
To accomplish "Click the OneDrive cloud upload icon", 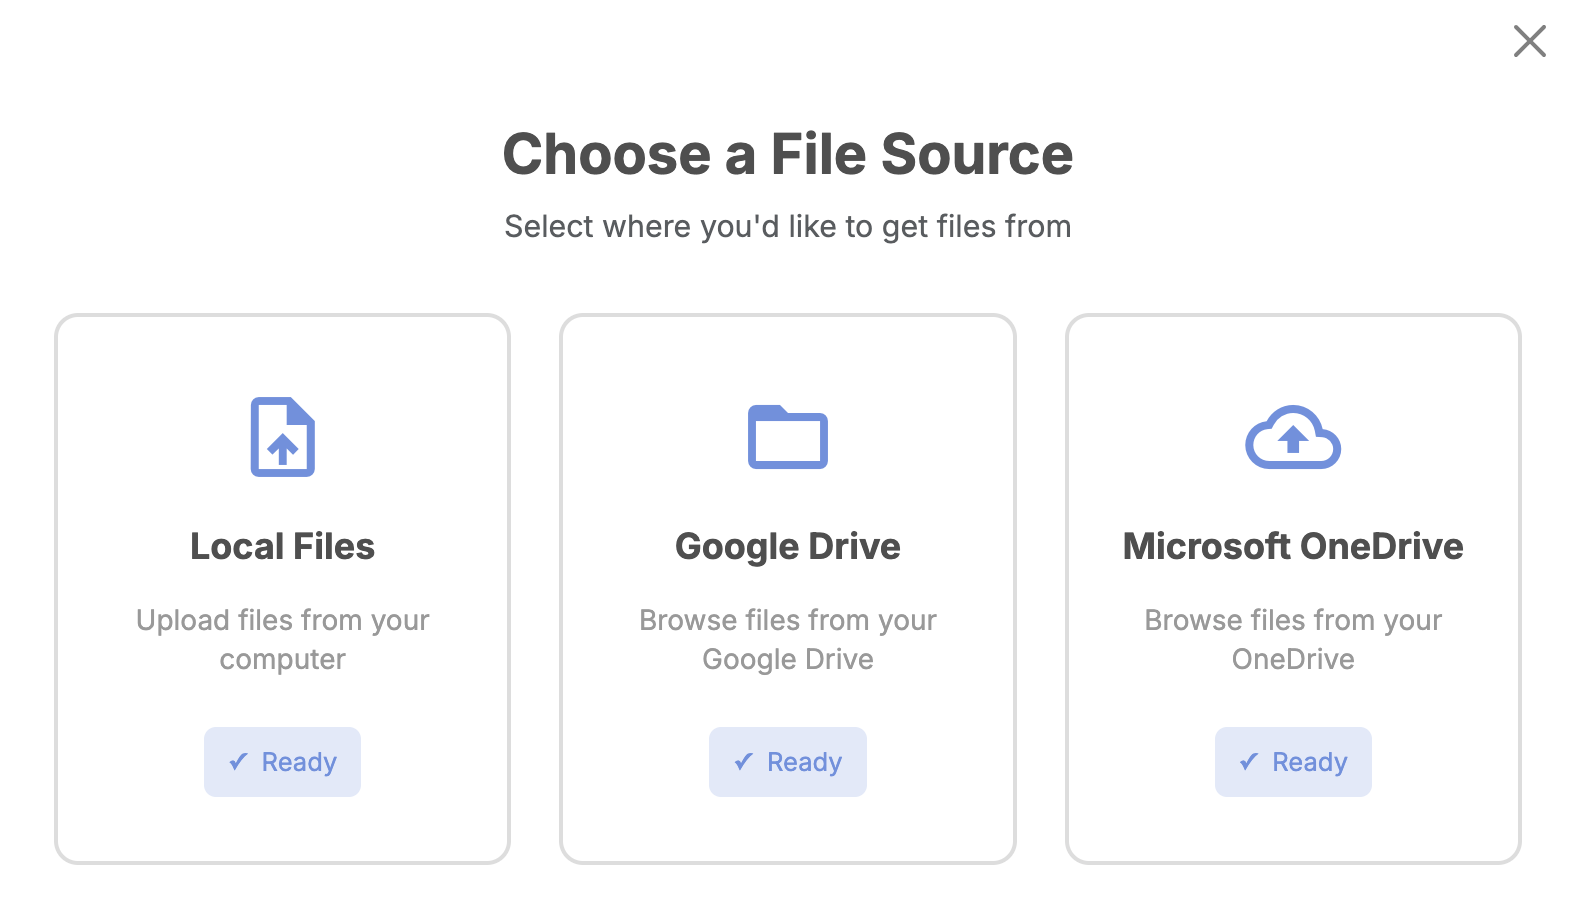I will (x=1293, y=437).
